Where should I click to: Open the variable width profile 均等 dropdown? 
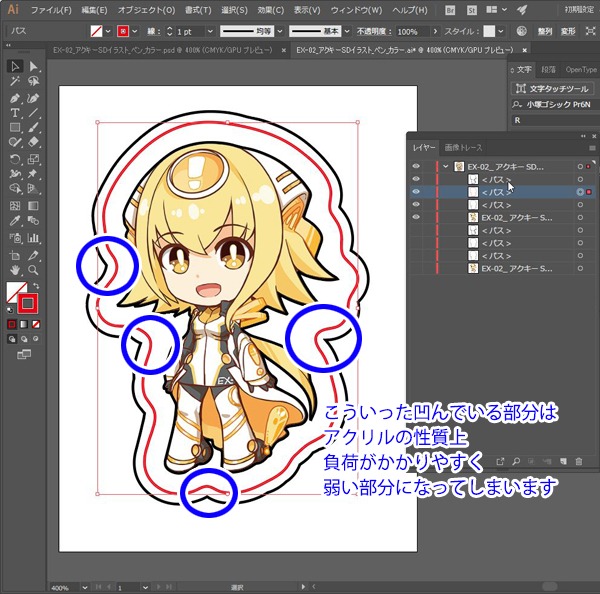280,31
